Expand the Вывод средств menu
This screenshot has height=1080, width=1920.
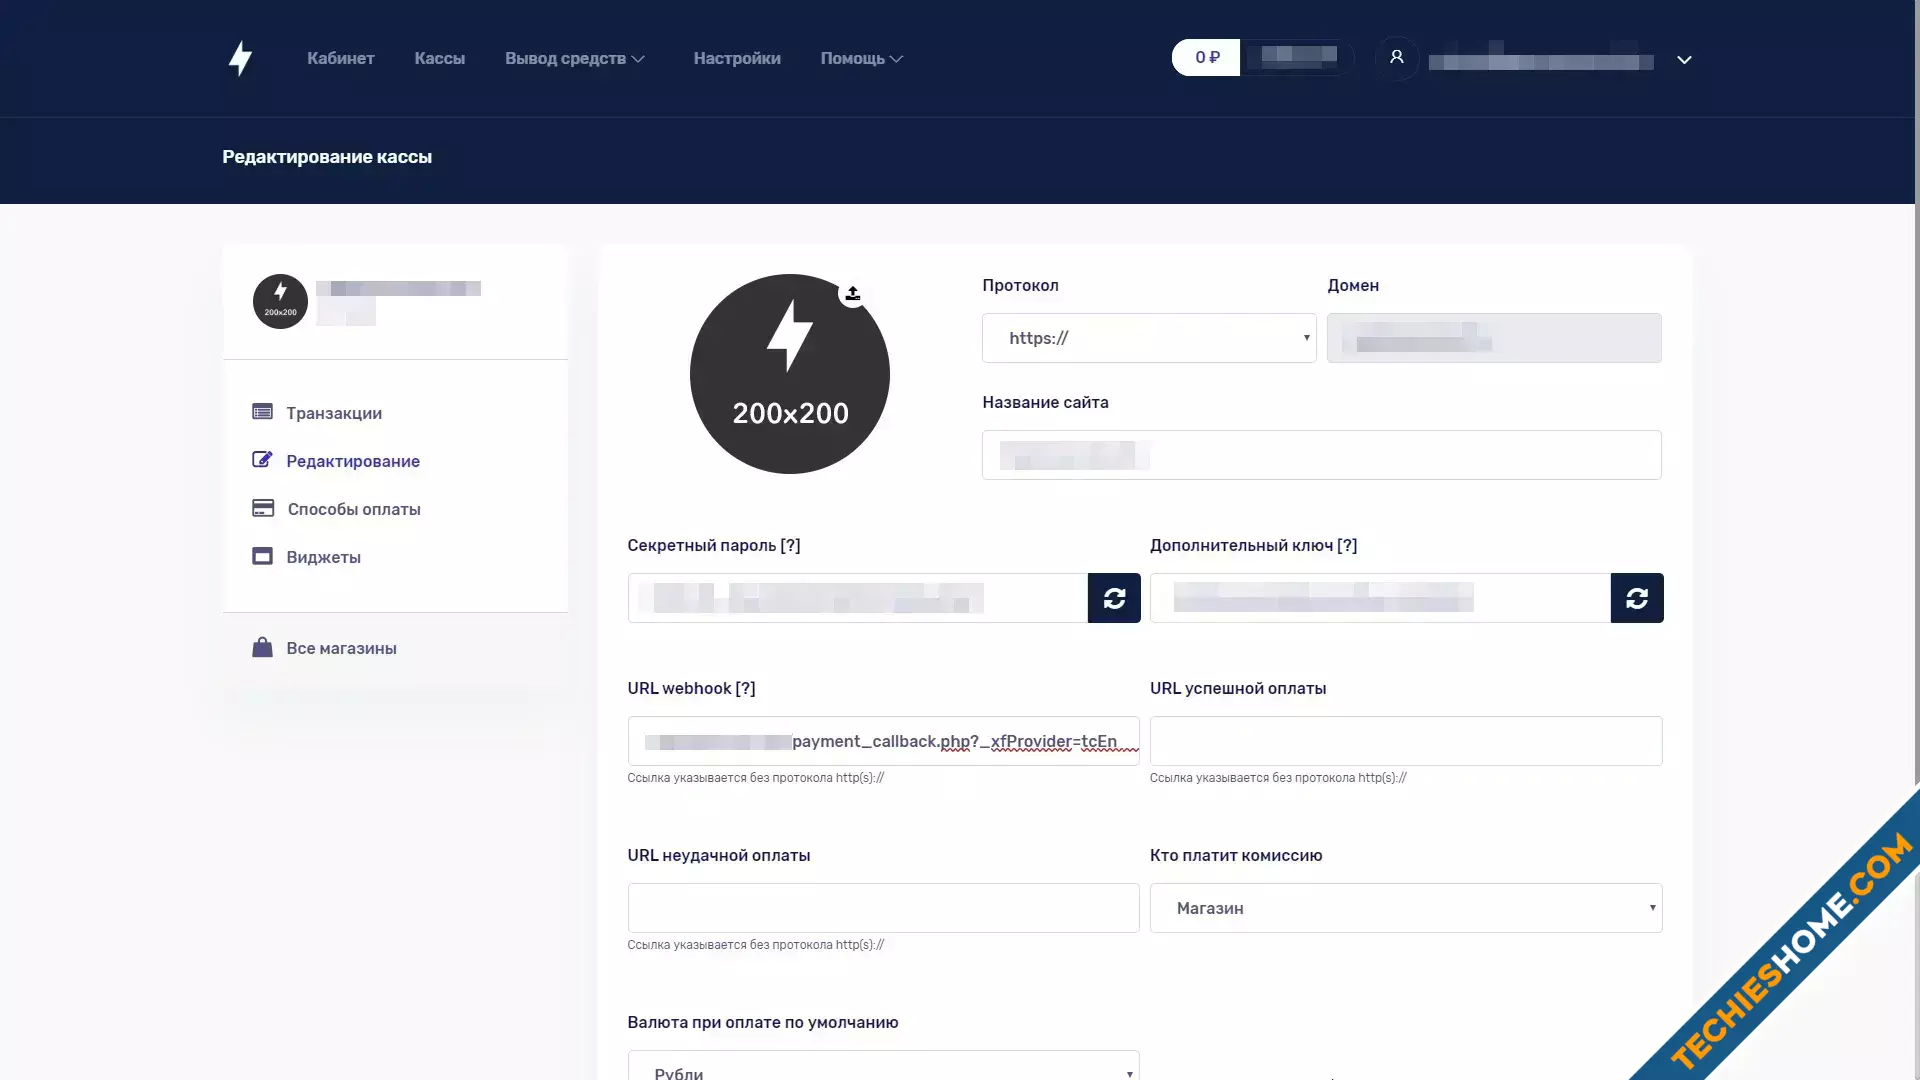[575, 59]
